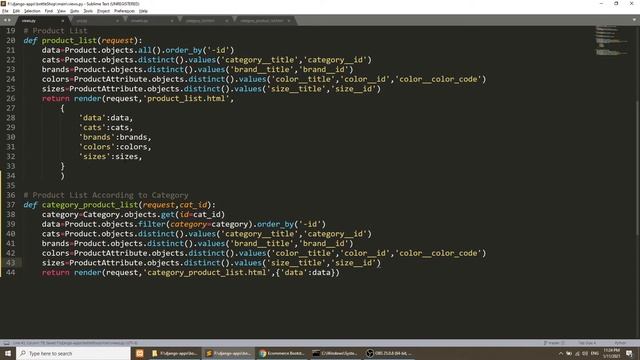The image size is (640, 360).
Task: Open the File Explorer django-apps taskbar window
Action: (x=174, y=353)
